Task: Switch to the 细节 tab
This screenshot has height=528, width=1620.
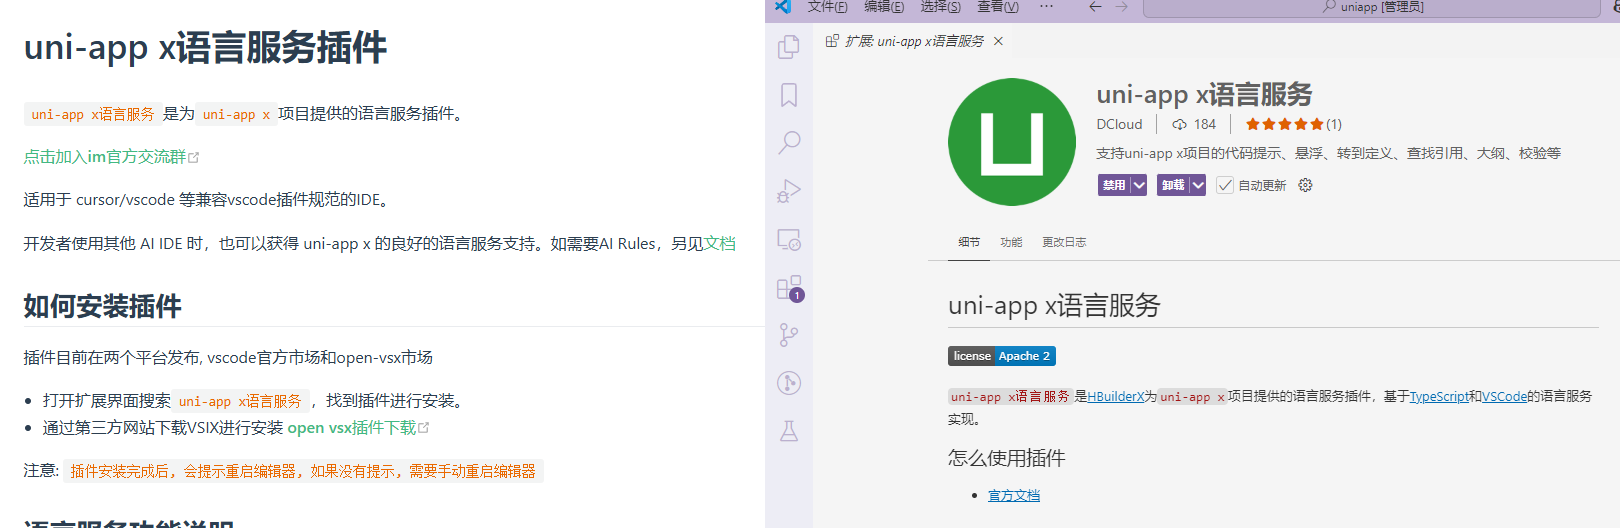Action: click(969, 242)
